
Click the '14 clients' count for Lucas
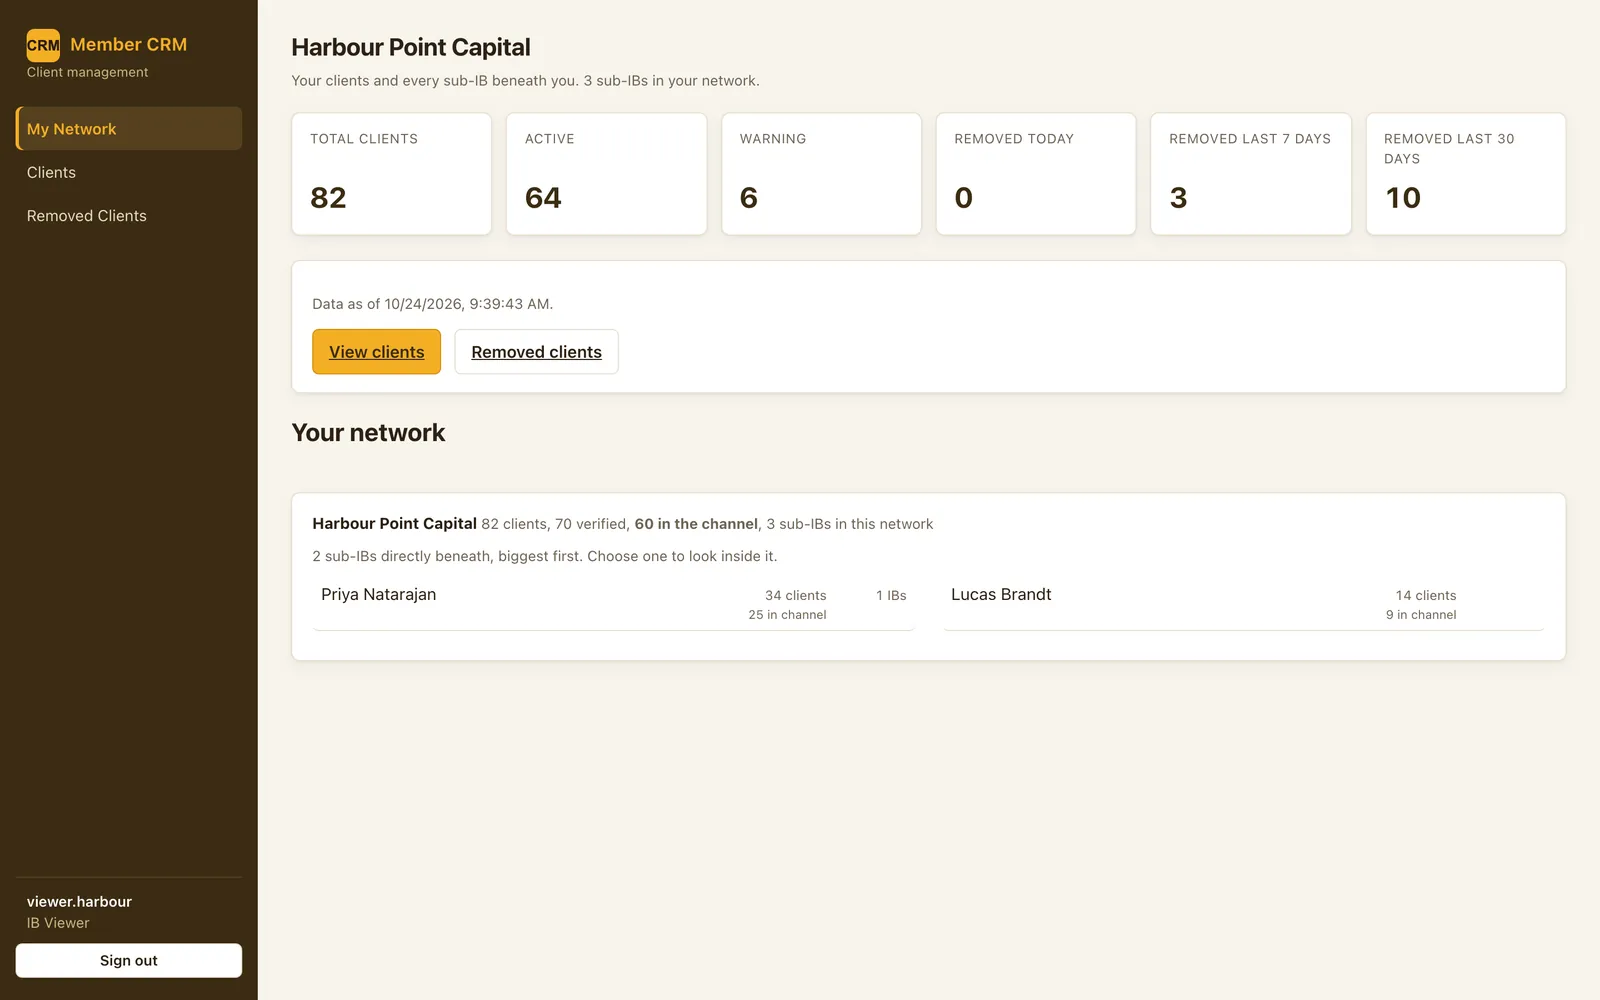(1426, 595)
